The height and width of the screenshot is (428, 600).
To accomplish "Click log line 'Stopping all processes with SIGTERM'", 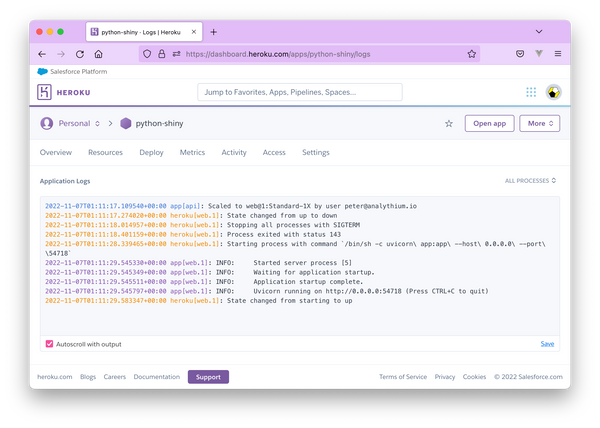I will pos(202,225).
